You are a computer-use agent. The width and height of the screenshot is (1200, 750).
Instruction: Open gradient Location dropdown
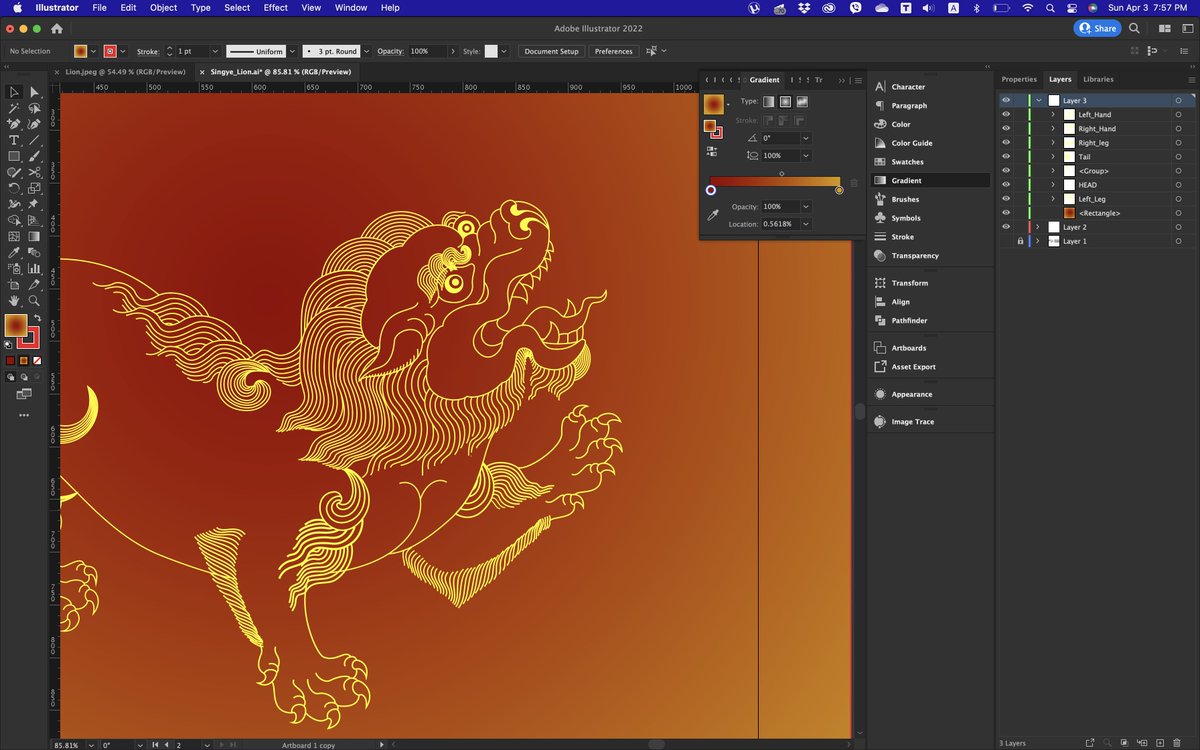coord(806,224)
